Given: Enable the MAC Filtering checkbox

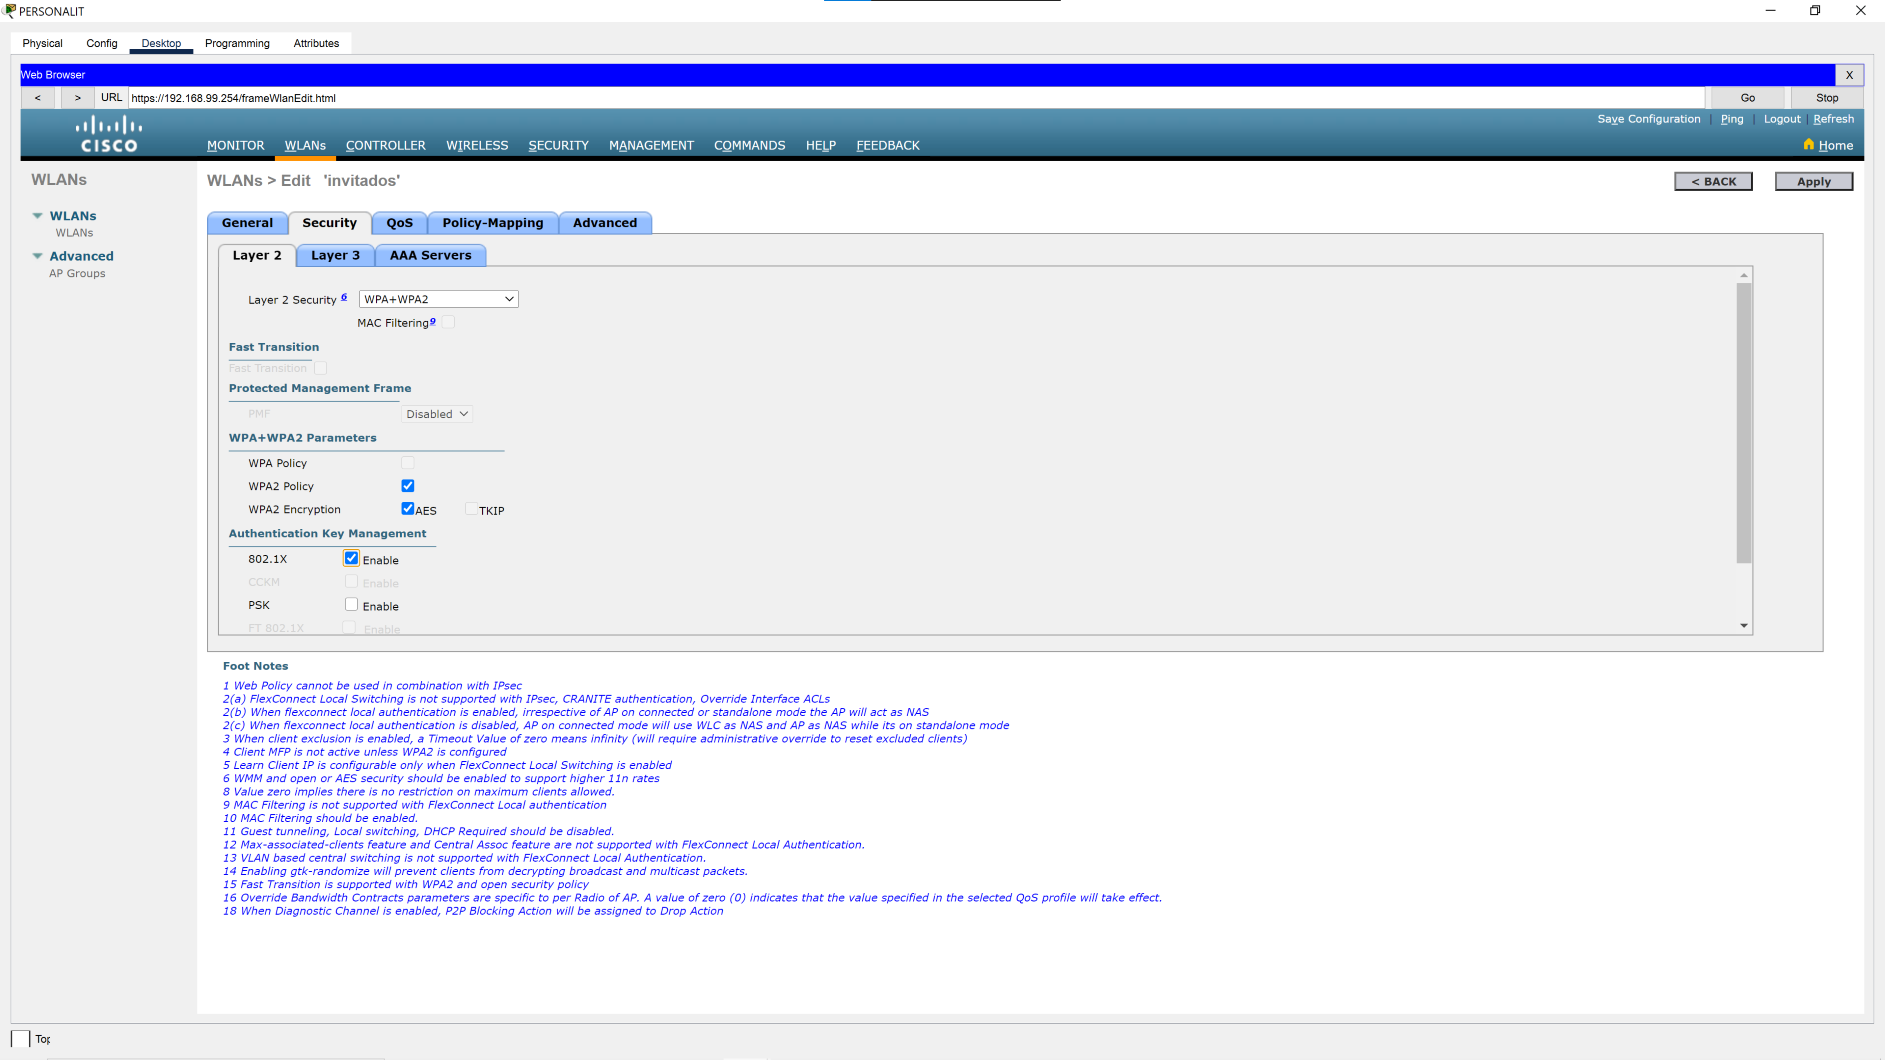Looking at the screenshot, I should pyautogui.click(x=447, y=322).
